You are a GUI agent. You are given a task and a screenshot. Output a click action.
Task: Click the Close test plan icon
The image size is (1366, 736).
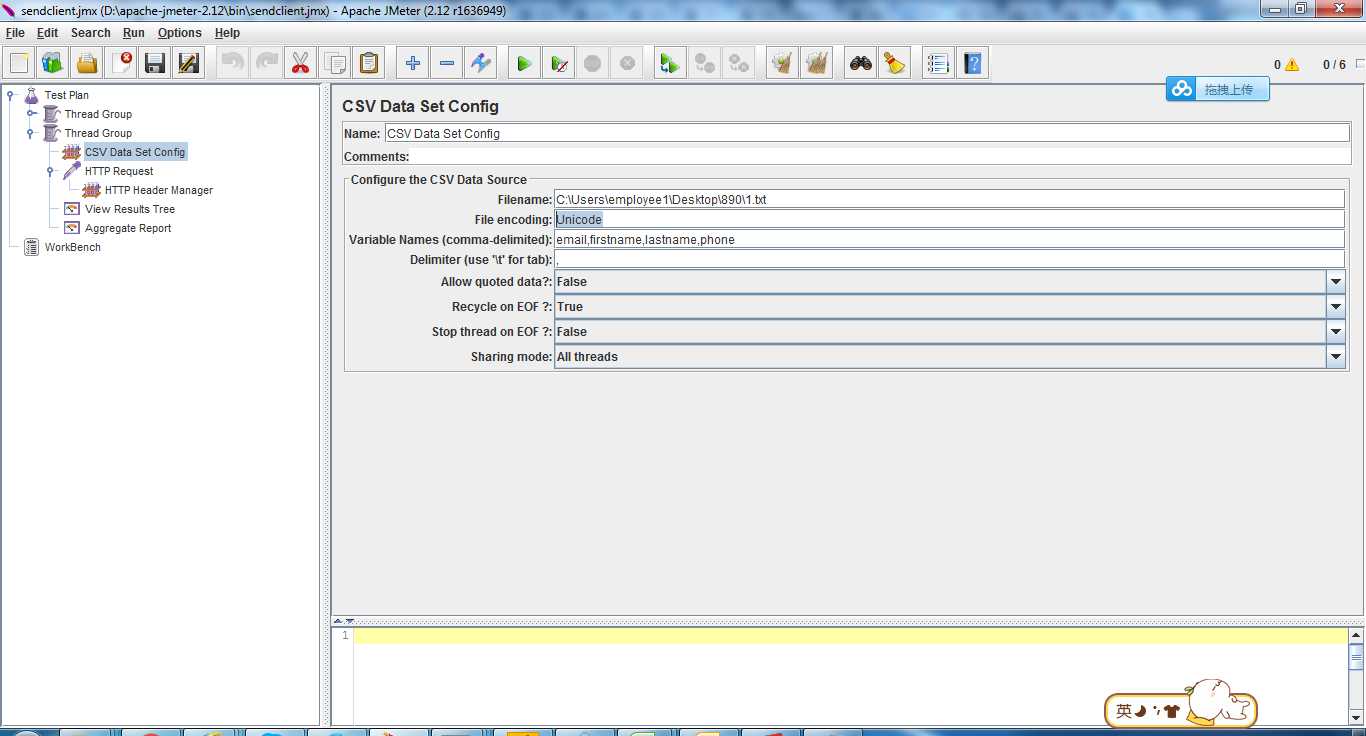121,63
